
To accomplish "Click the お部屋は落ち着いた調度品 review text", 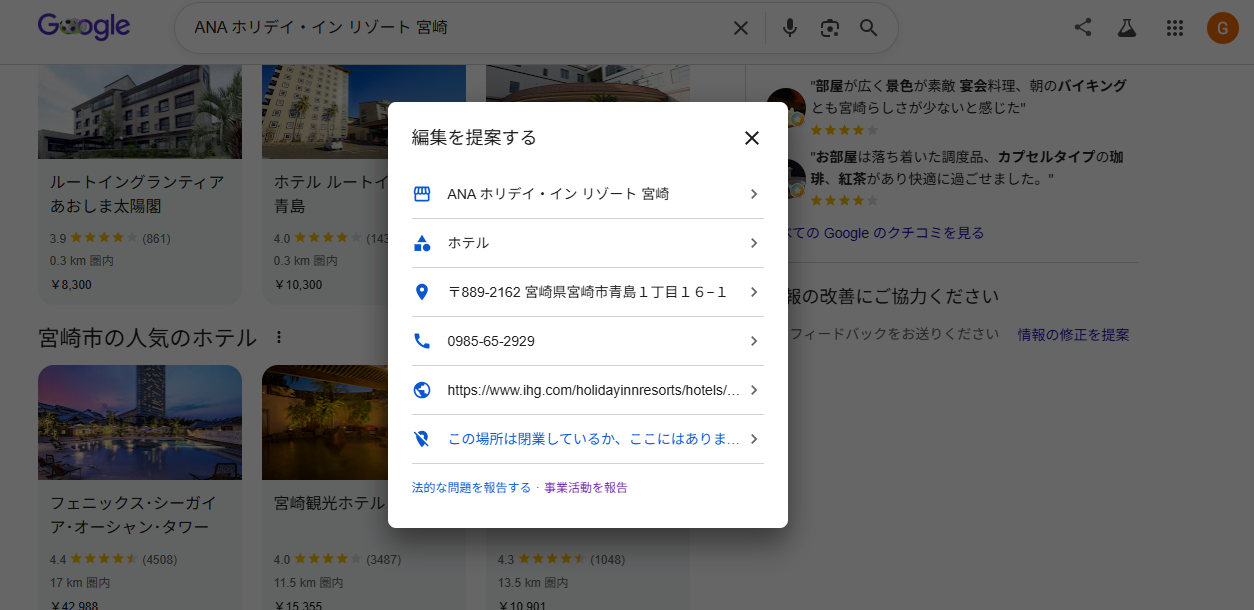I will [x=966, y=169].
